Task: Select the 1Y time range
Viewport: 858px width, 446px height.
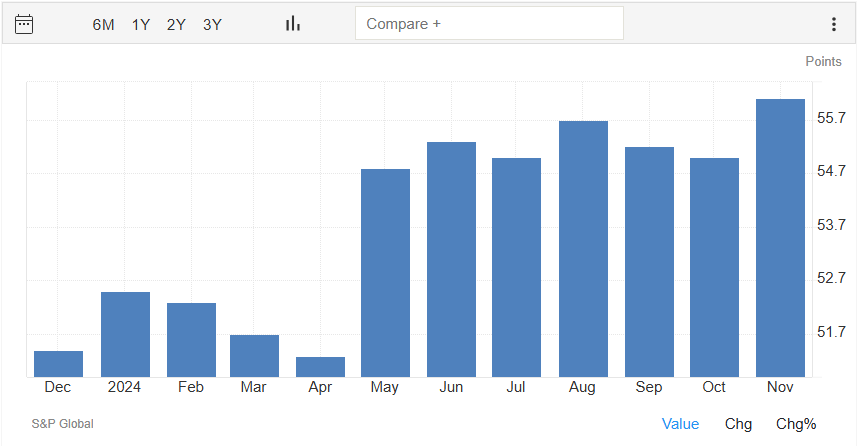Action: click(x=141, y=25)
